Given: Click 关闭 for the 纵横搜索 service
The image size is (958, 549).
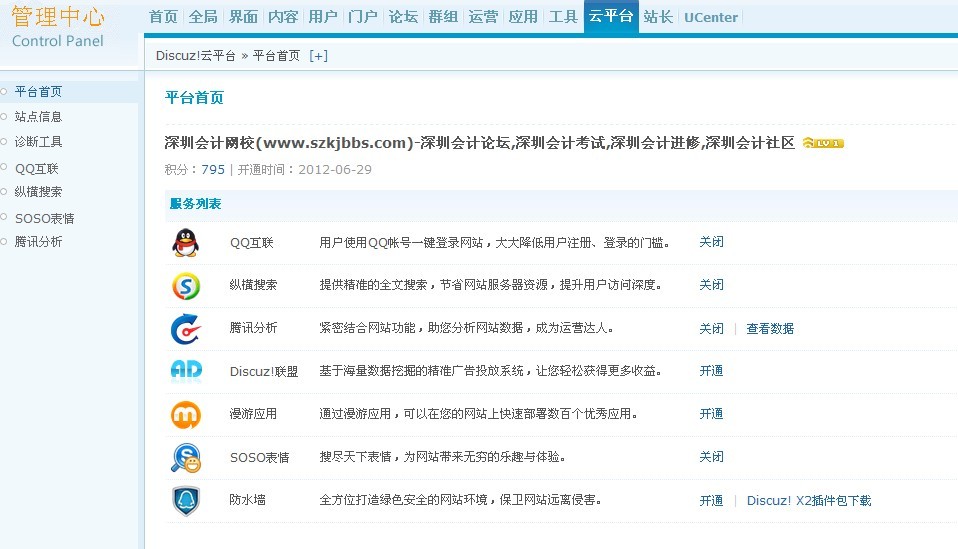Looking at the screenshot, I should 711,285.
